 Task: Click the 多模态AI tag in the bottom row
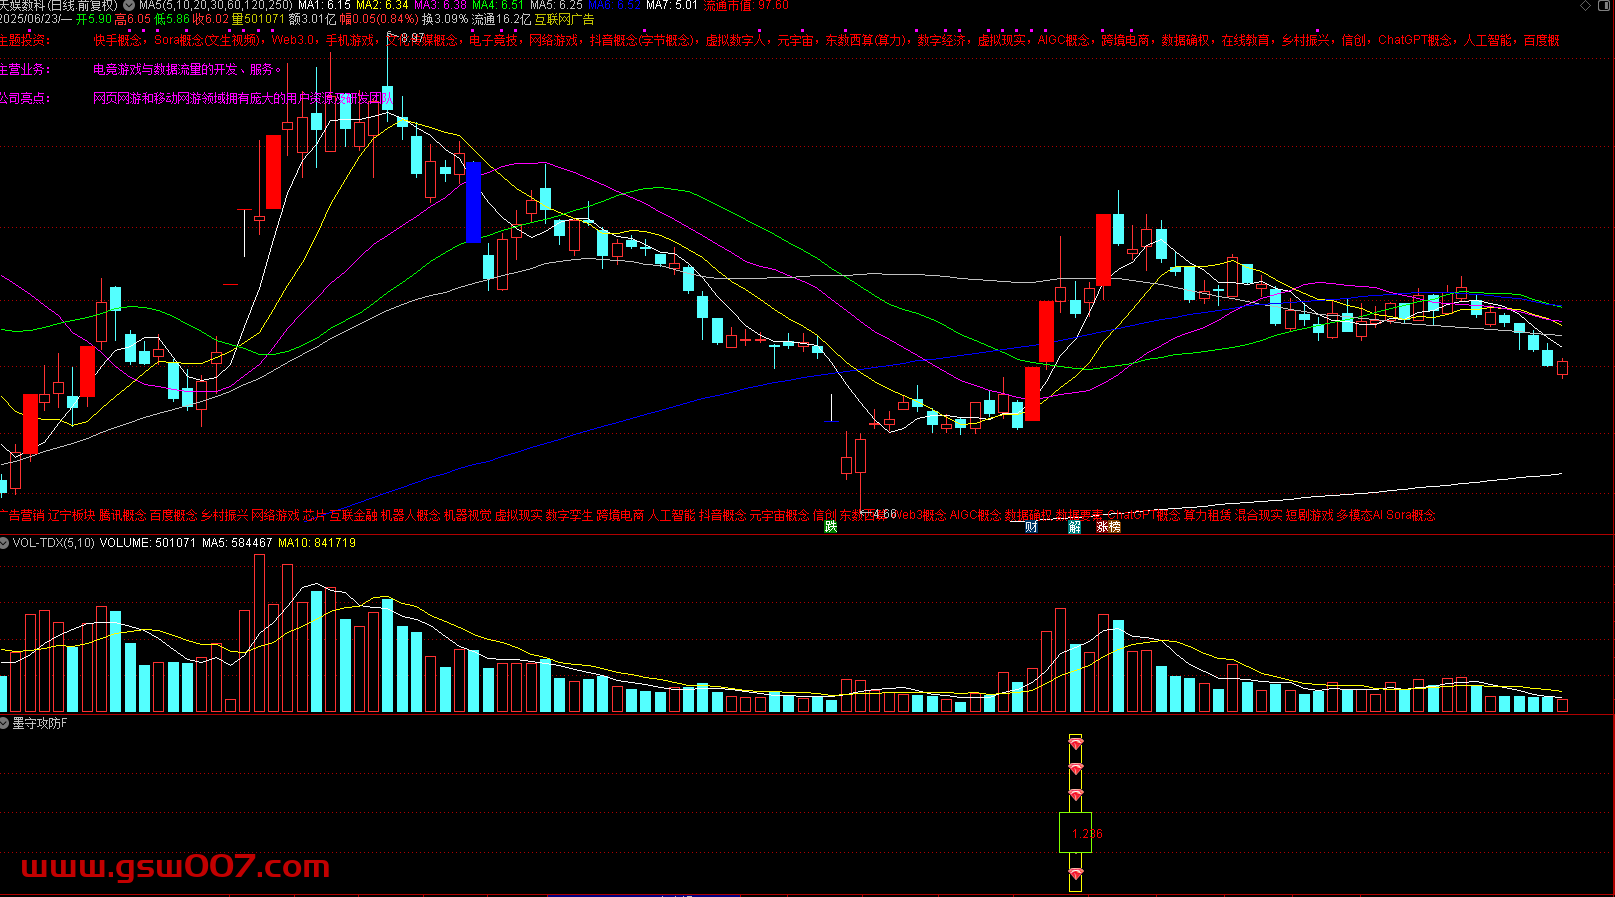[1360, 516]
